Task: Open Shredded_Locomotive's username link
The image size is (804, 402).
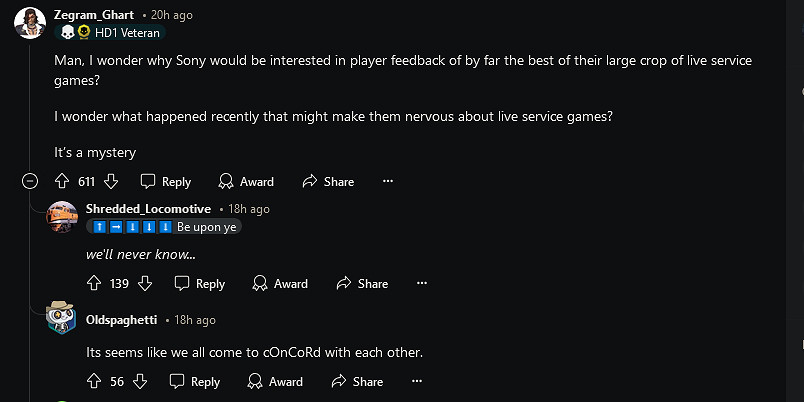Action: pyautogui.click(x=148, y=209)
